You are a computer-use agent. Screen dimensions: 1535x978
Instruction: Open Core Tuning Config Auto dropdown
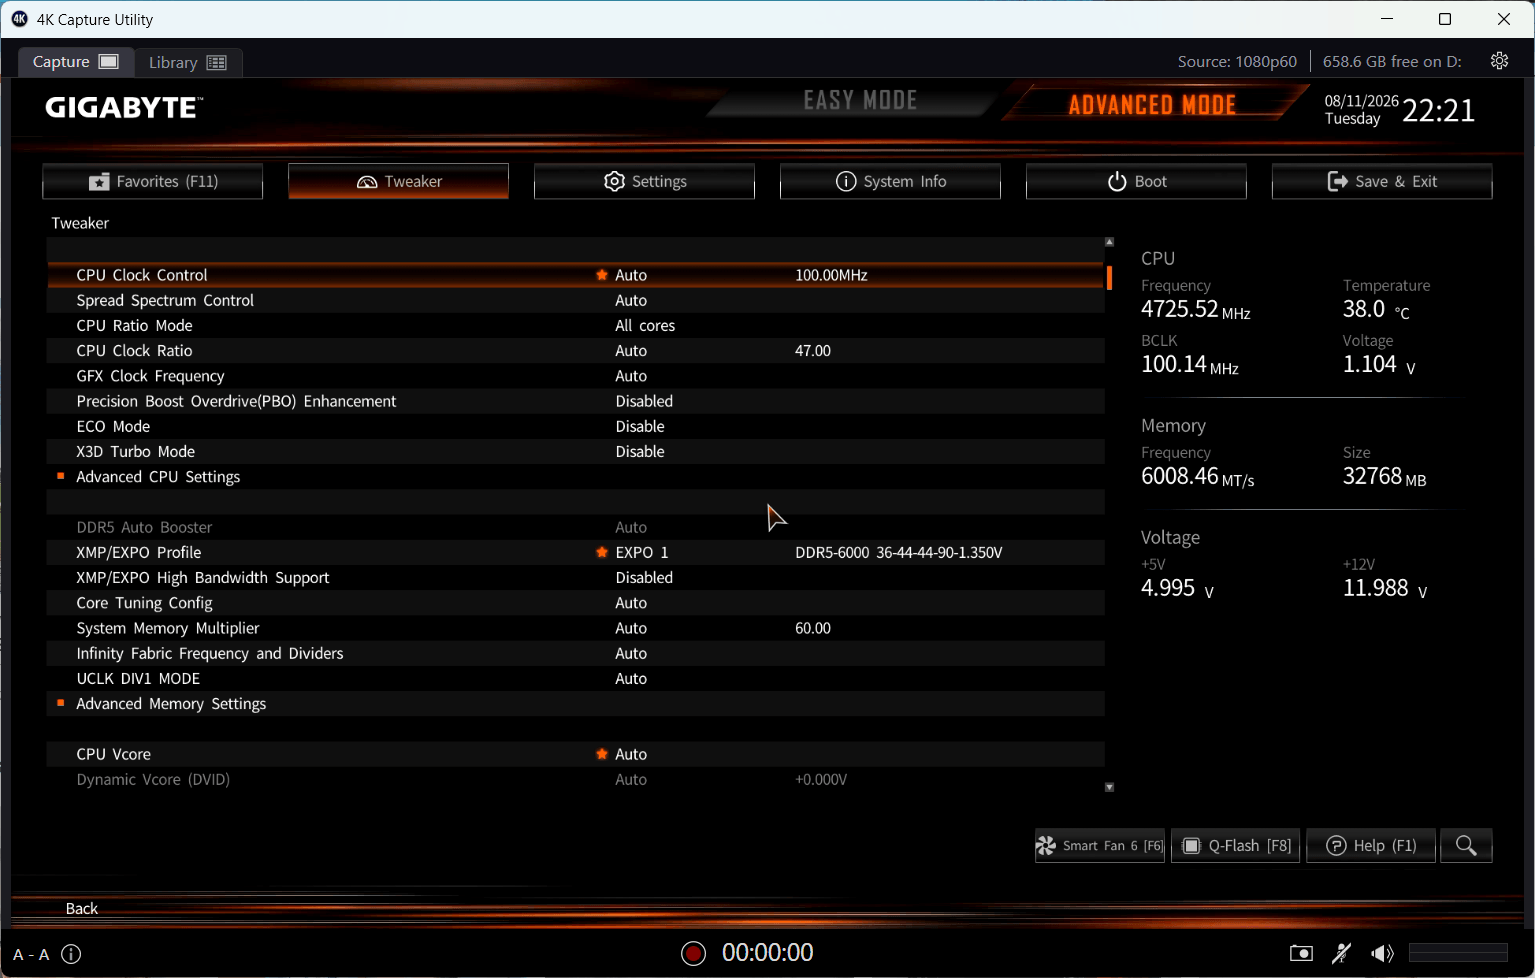631,603
